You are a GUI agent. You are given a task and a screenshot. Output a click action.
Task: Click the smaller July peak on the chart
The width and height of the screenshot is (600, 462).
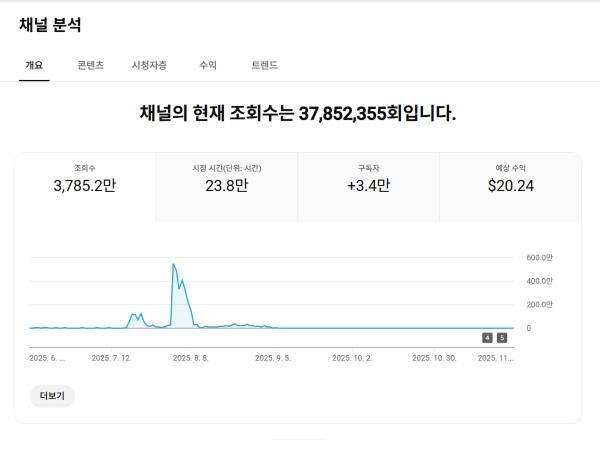coord(135,314)
